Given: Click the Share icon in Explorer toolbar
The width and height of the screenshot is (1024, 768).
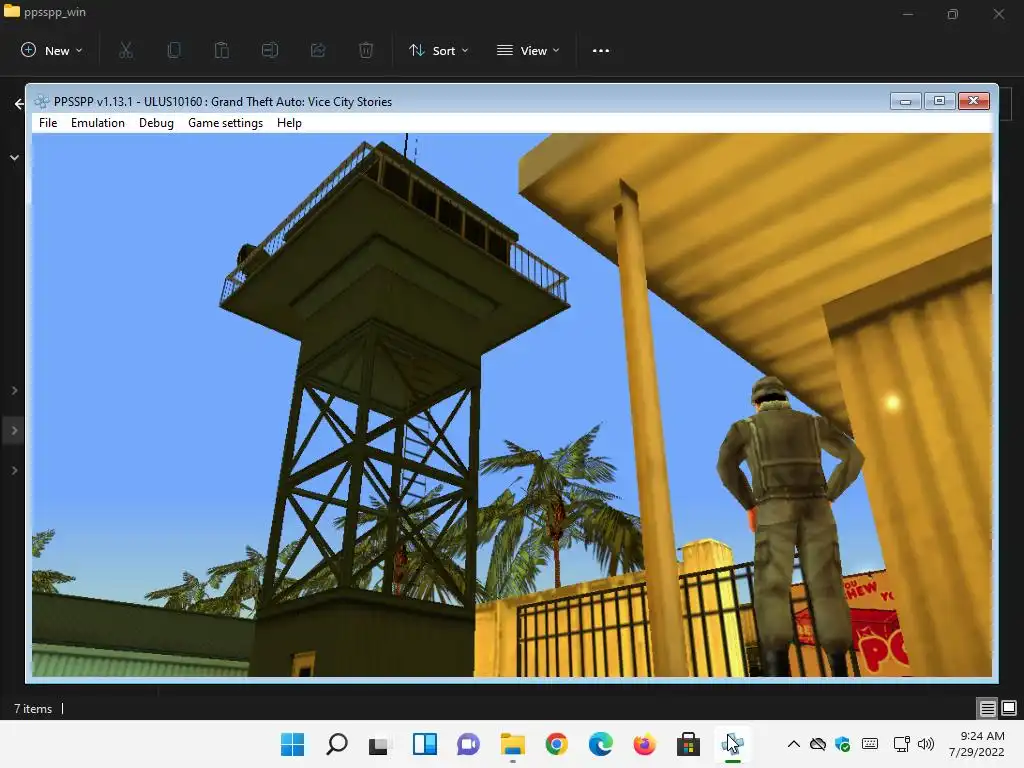Looking at the screenshot, I should tap(318, 50).
